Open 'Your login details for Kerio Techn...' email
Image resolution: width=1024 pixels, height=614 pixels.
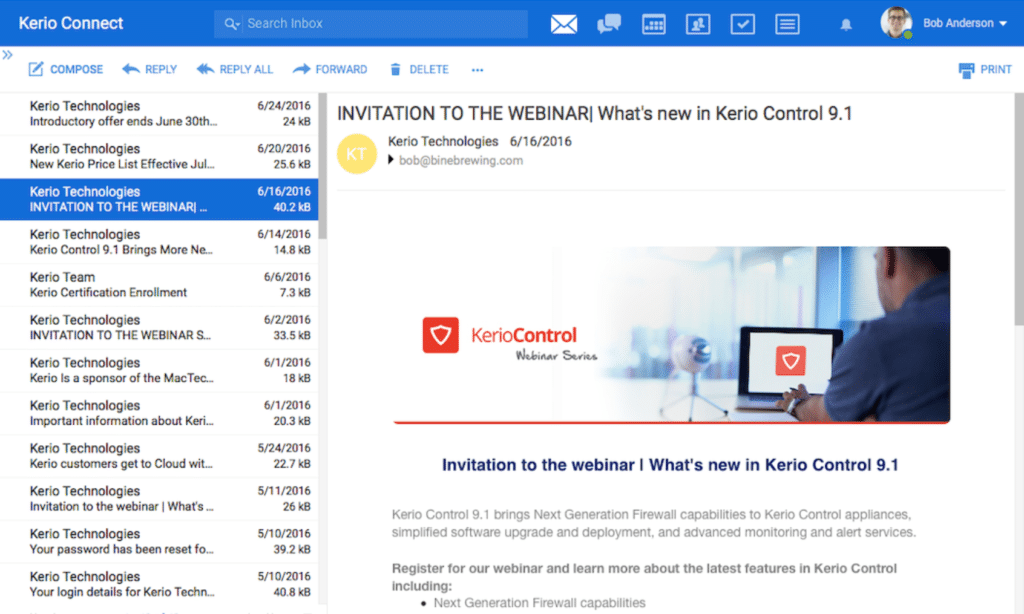click(159, 585)
